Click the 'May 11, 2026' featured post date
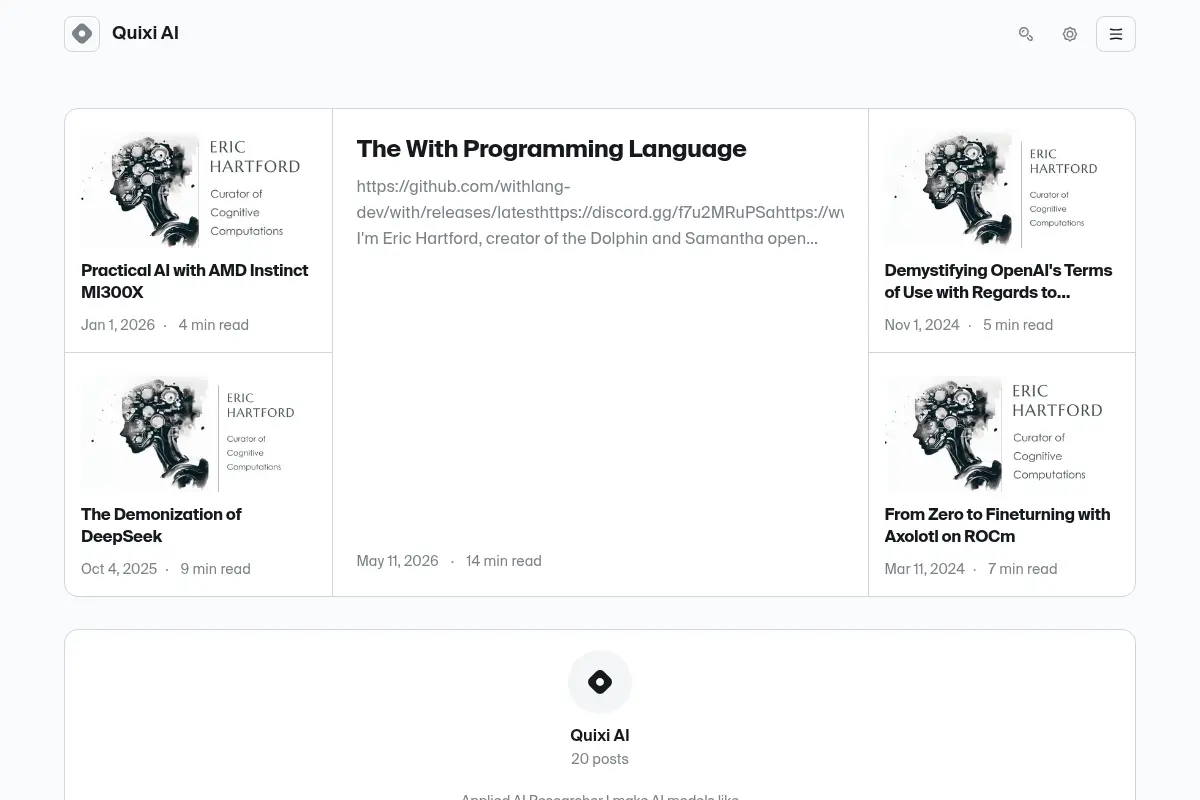The image size is (1200, 800). 397,561
